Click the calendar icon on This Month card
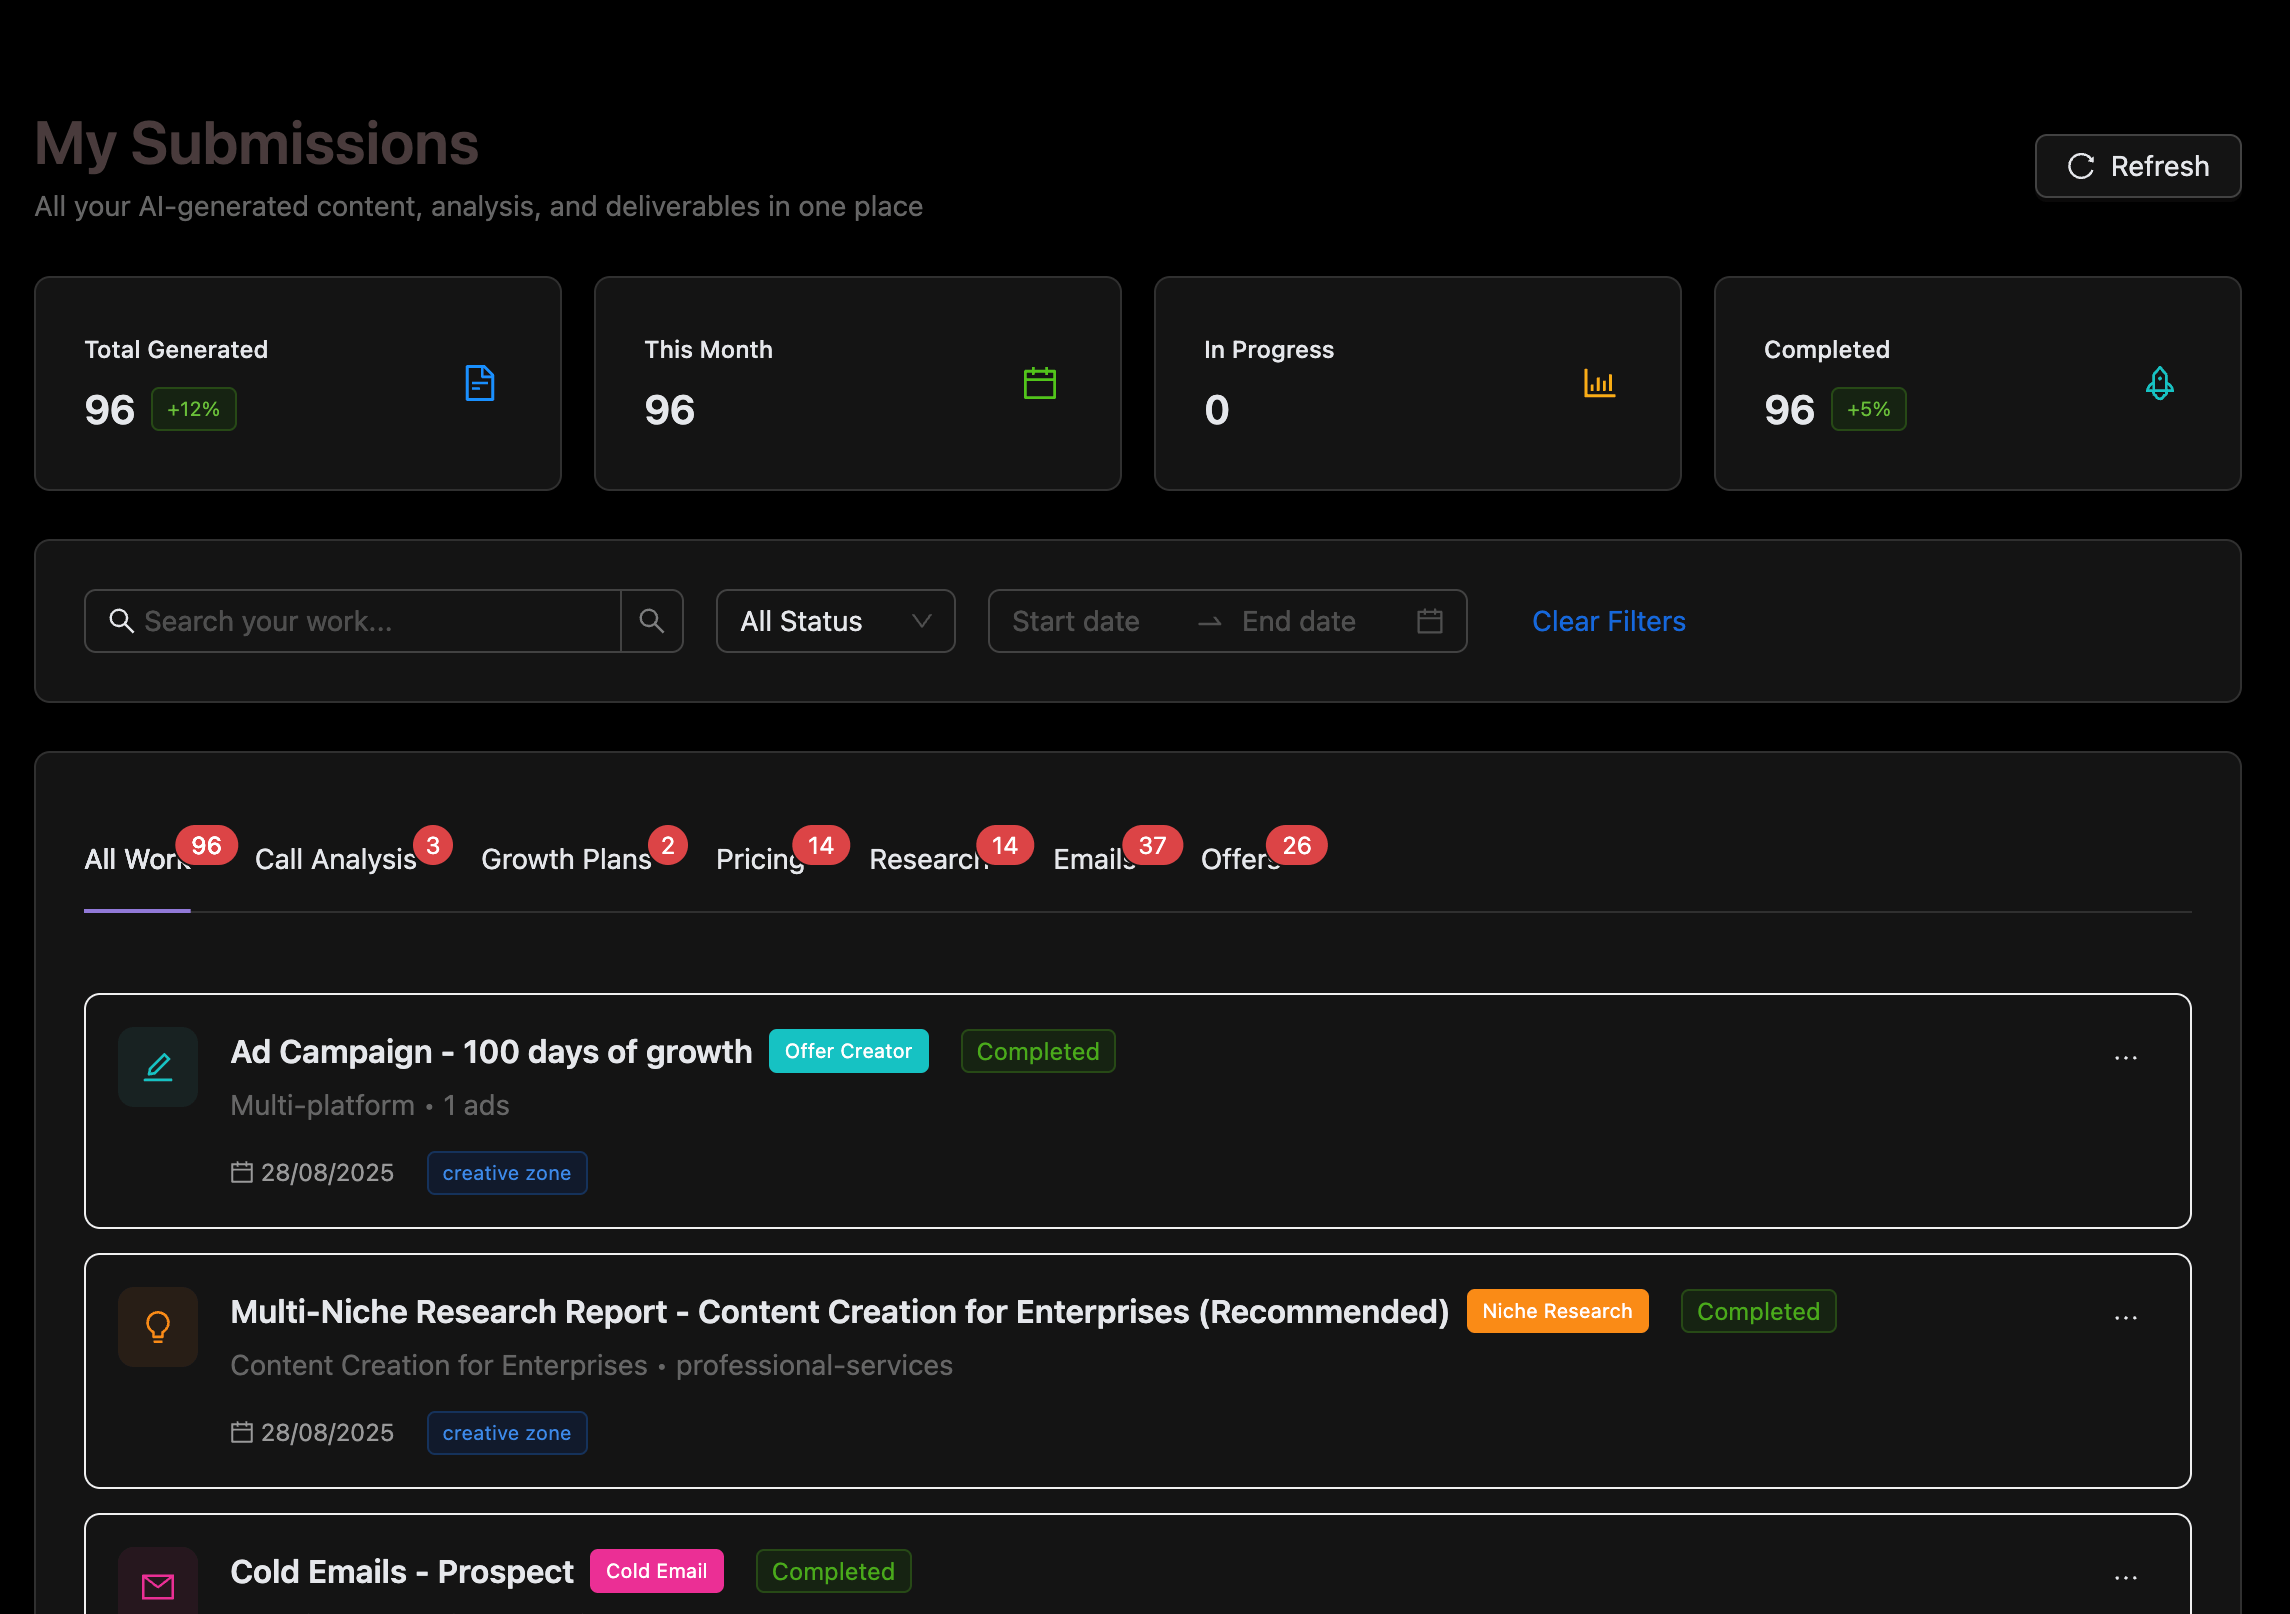The image size is (2290, 1614). 1040,383
